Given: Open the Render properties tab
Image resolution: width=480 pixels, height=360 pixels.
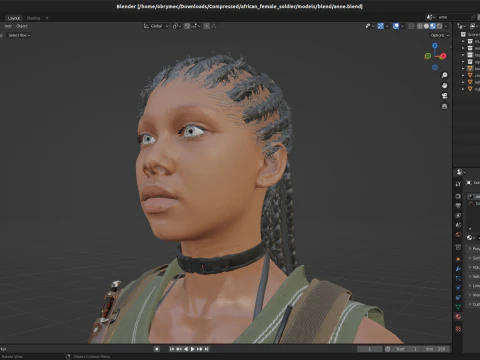Looking at the screenshot, I should (x=458, y=196).
